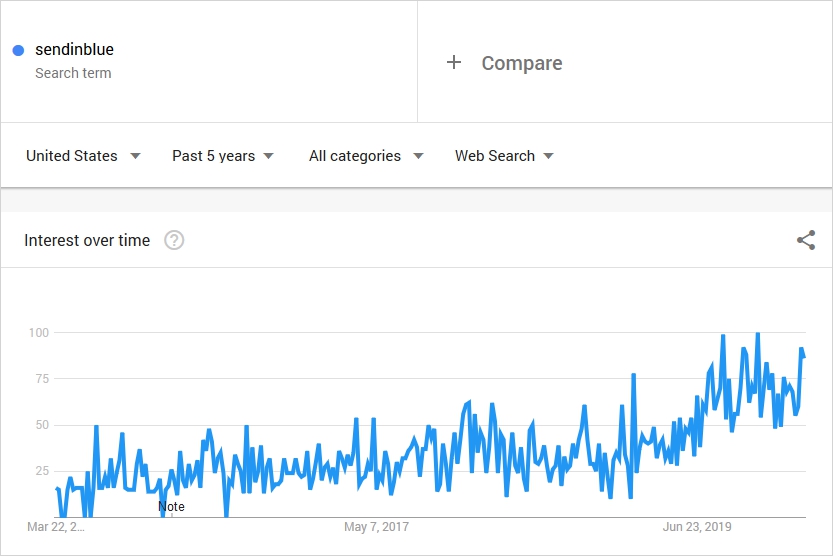The width and height of the screenshot is (833, 556).
Task: Edit the sendinblue search term
Action: 75,49
